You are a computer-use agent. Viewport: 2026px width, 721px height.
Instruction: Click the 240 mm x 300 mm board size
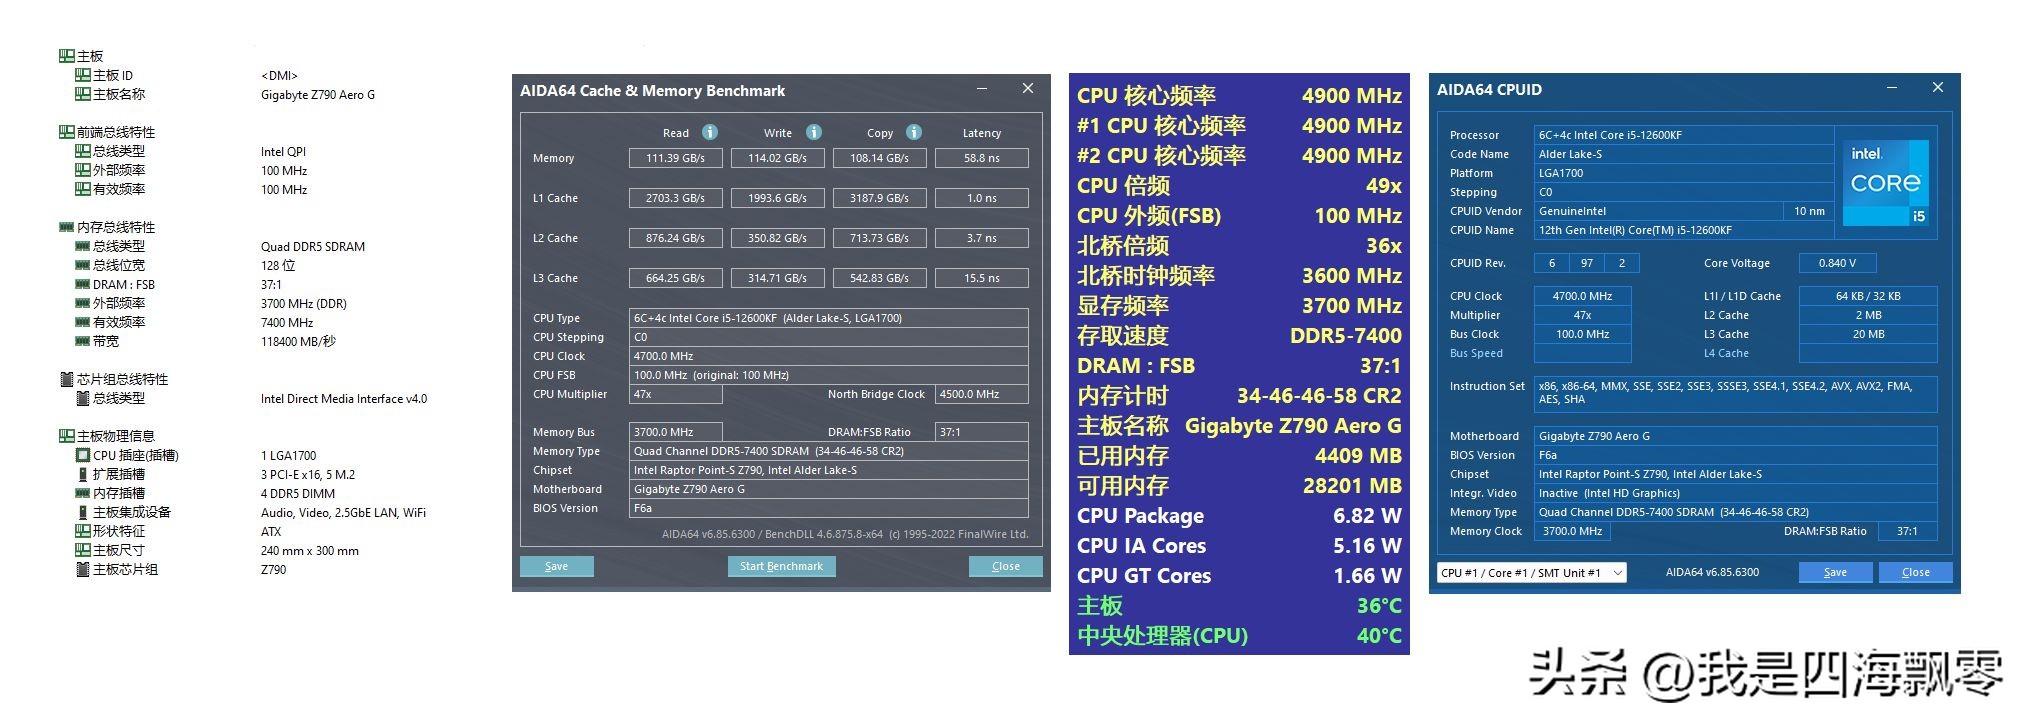310,551
